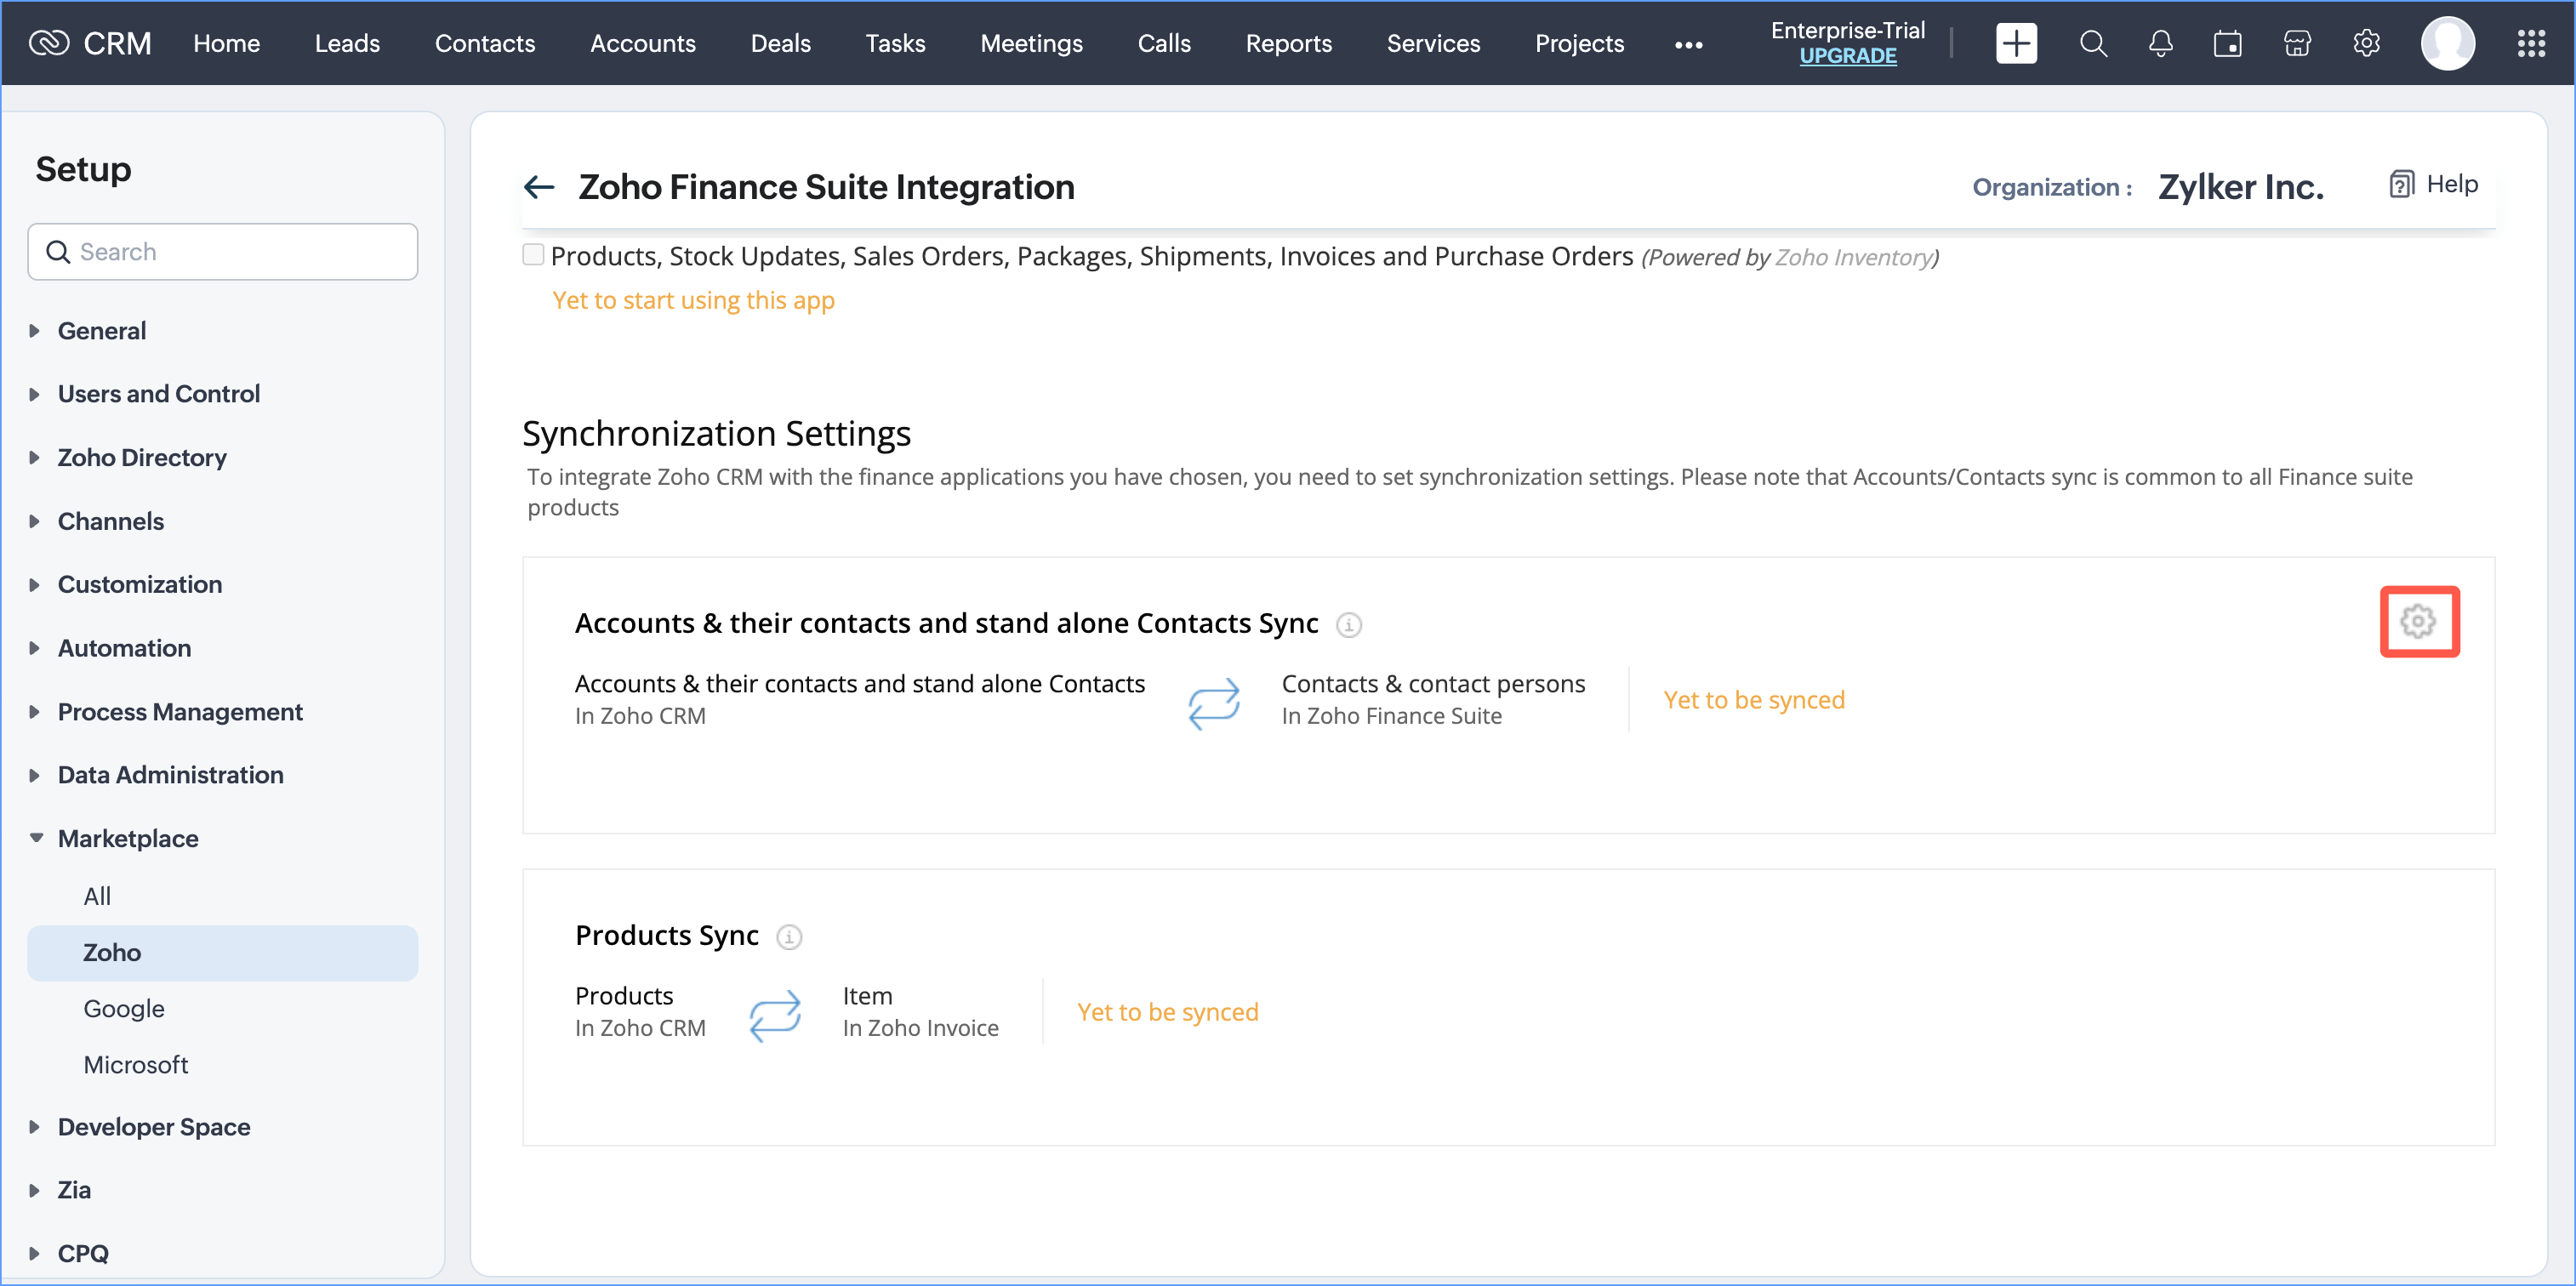
Task: Collapse the Marketplace section
Action: click(x=127, y=838)
